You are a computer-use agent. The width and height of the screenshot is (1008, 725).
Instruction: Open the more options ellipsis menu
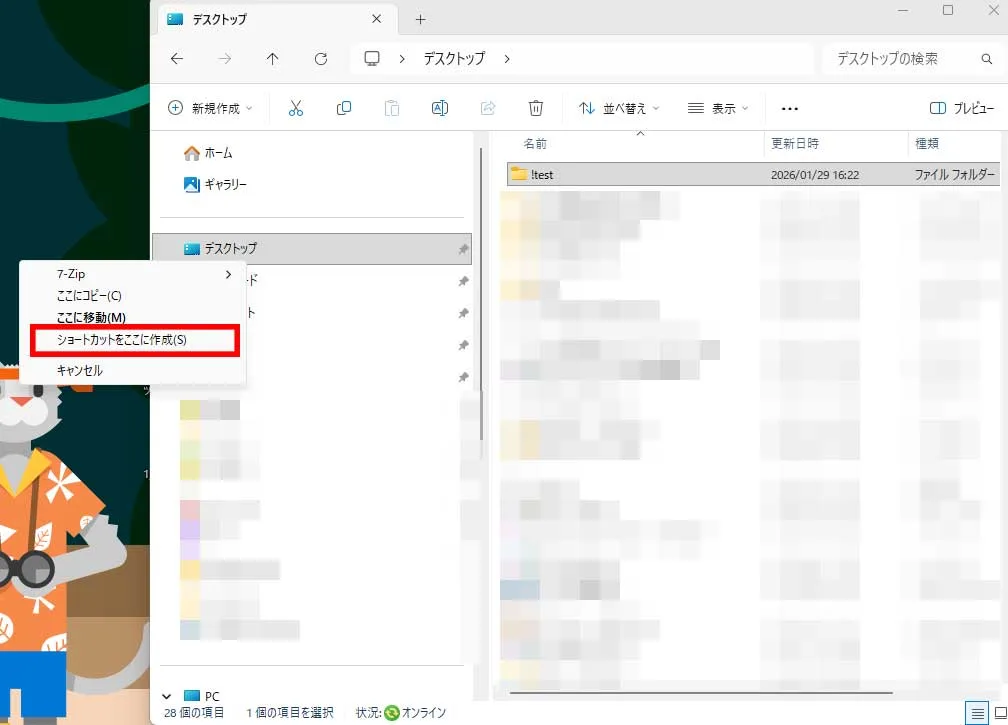point(790,108)
